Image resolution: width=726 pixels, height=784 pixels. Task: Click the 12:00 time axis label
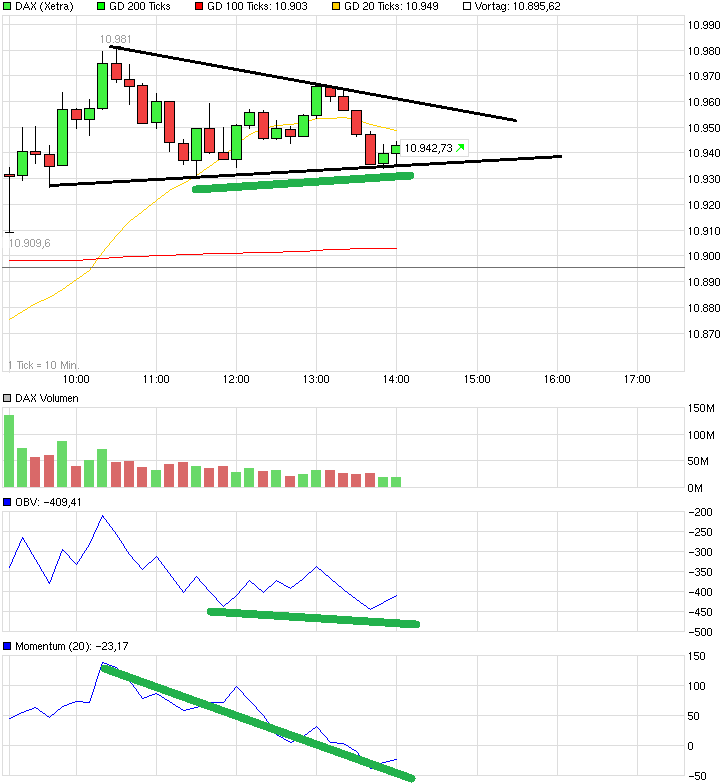point(236,379)
